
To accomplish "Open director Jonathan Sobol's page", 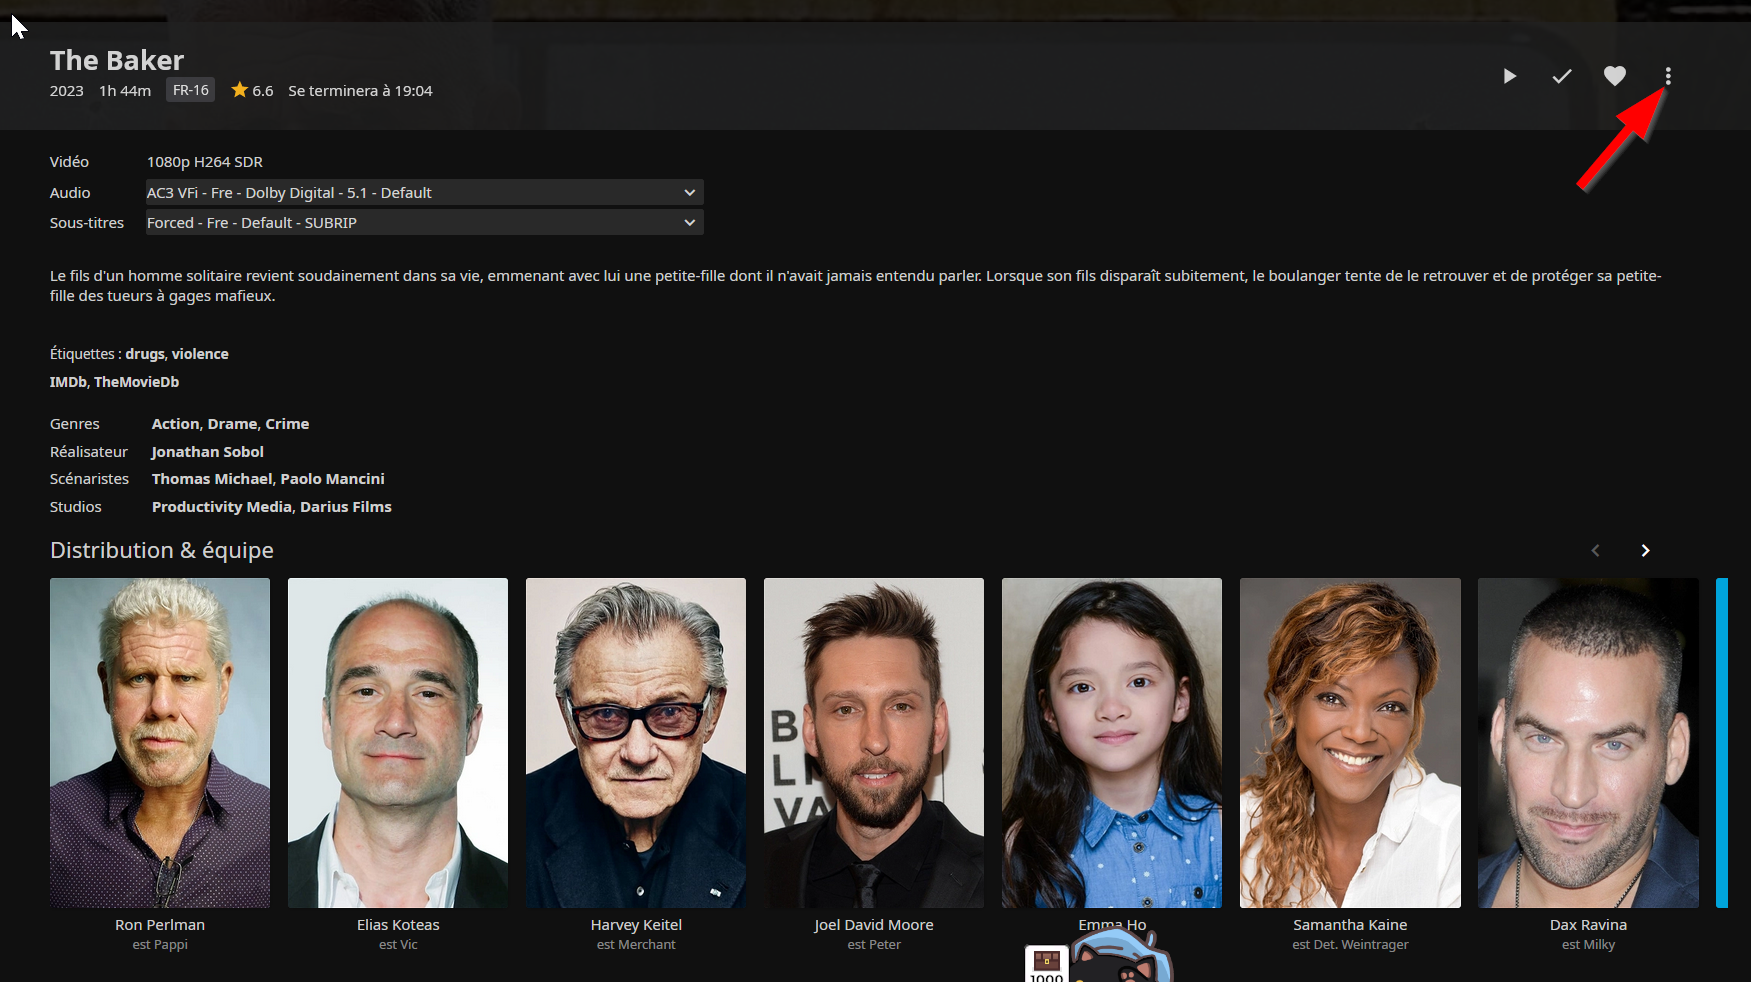I will (x=207, y=452).
